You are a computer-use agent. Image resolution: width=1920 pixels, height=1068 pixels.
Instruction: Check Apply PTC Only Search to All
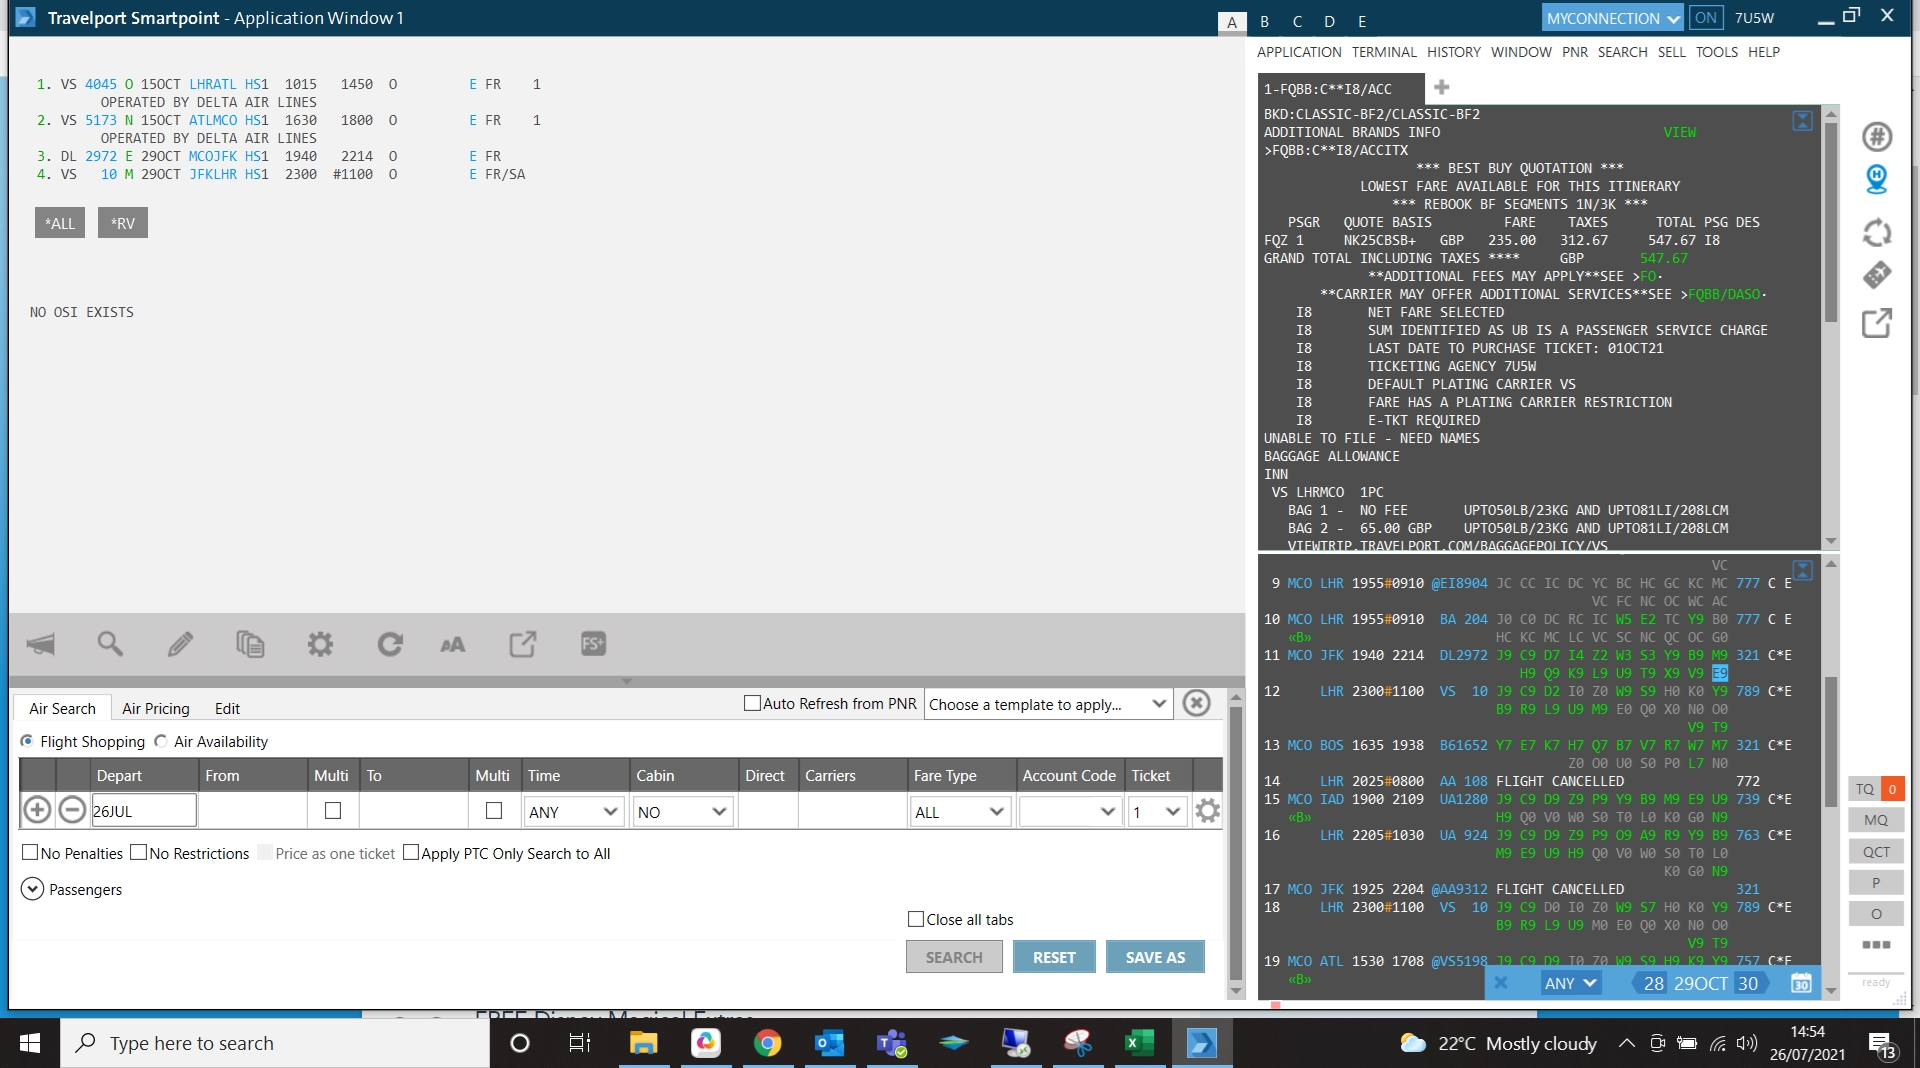click(411, 852)
